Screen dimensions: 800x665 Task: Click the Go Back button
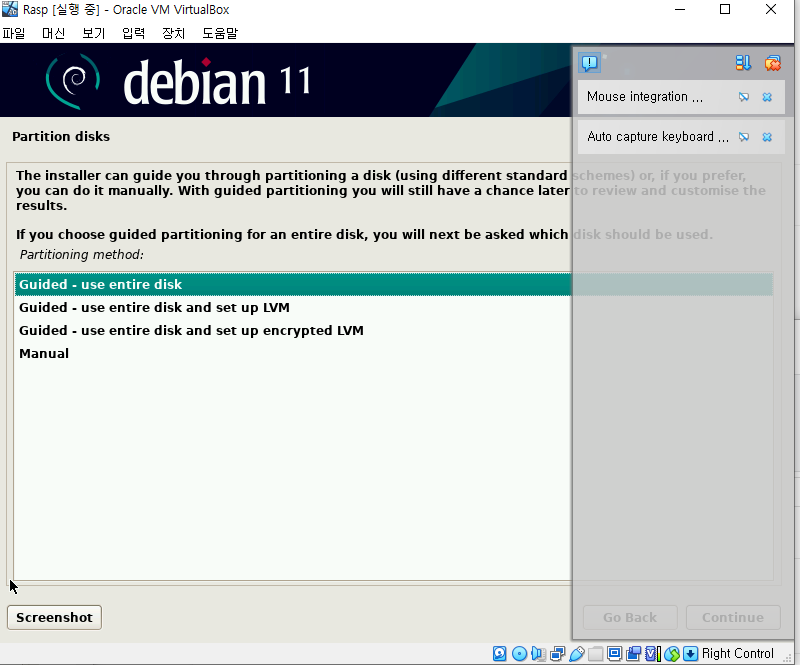(x=630, y=618)
